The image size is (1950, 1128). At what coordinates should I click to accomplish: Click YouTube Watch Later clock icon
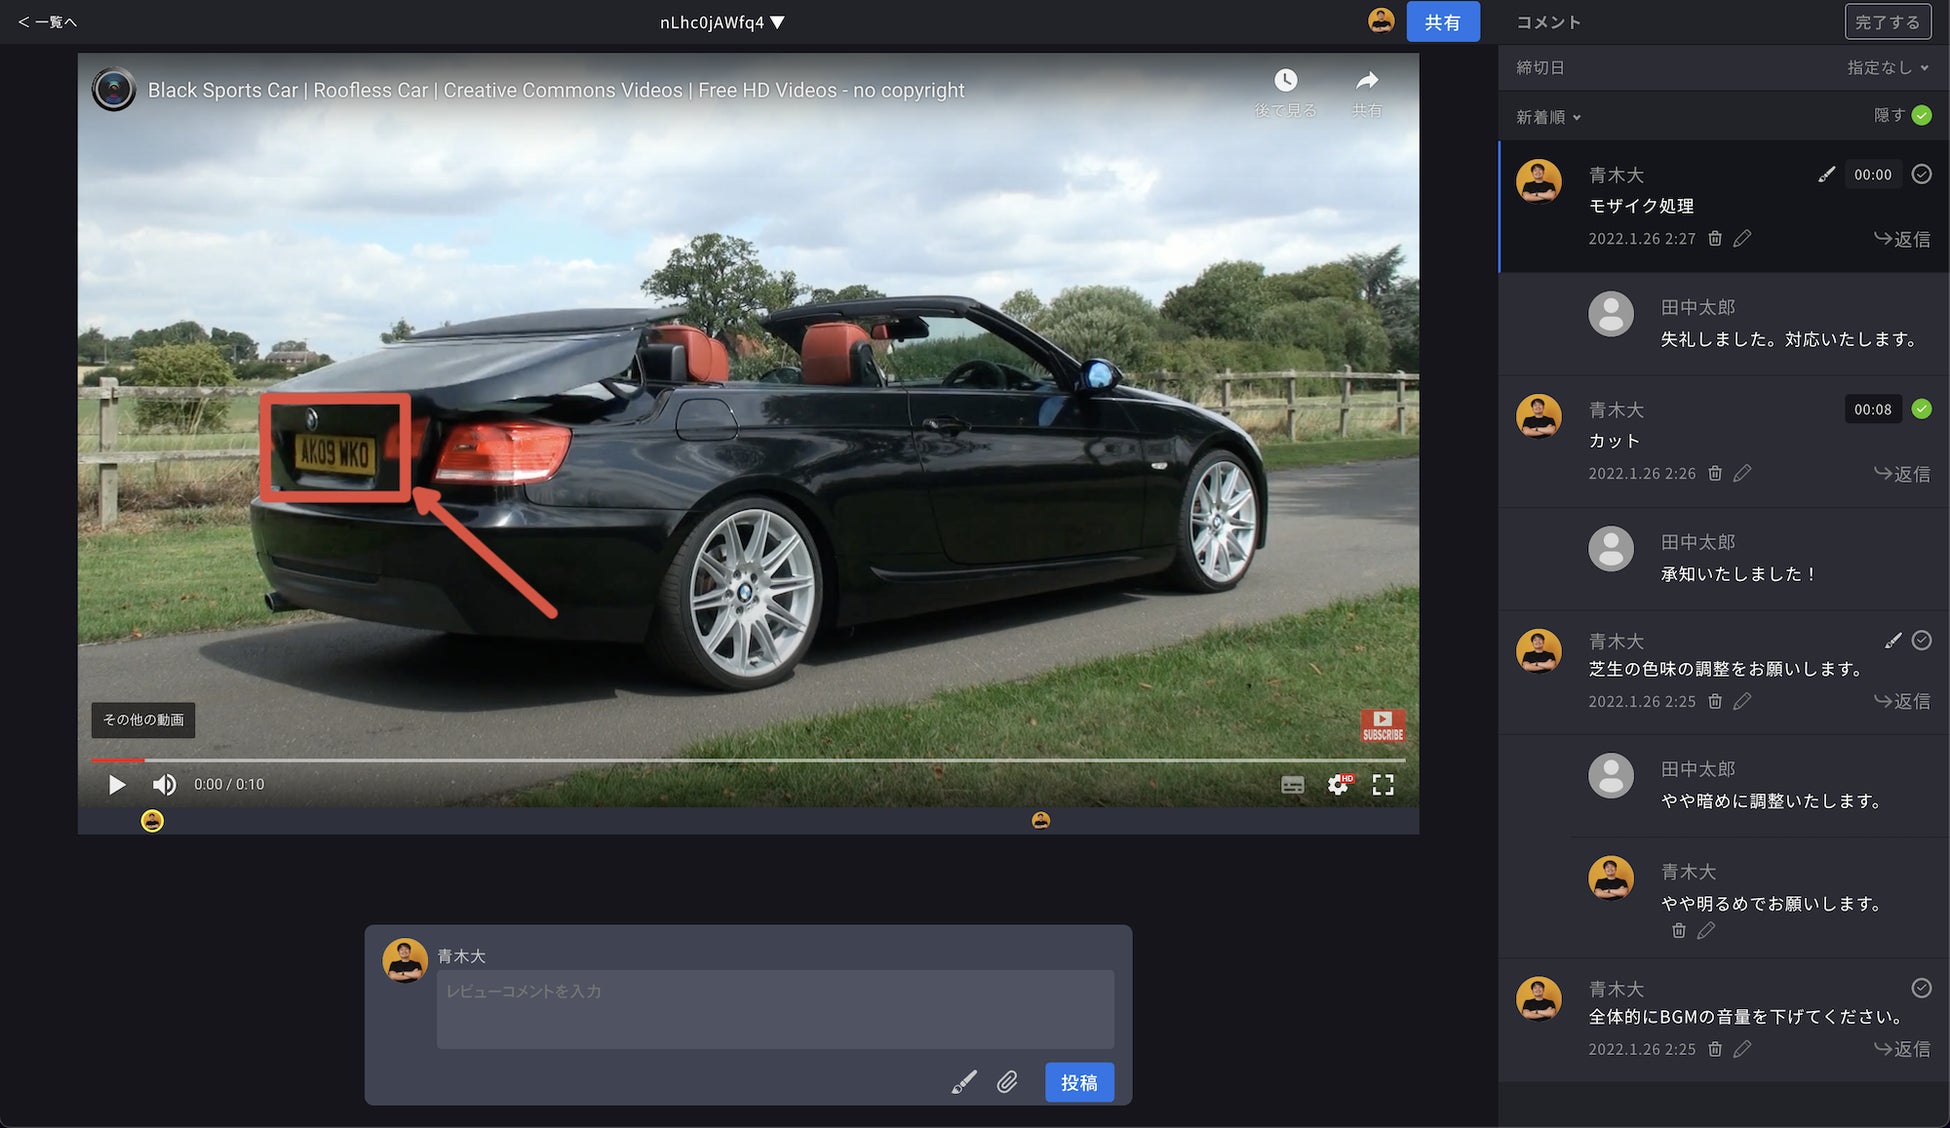click(1286, 80)
